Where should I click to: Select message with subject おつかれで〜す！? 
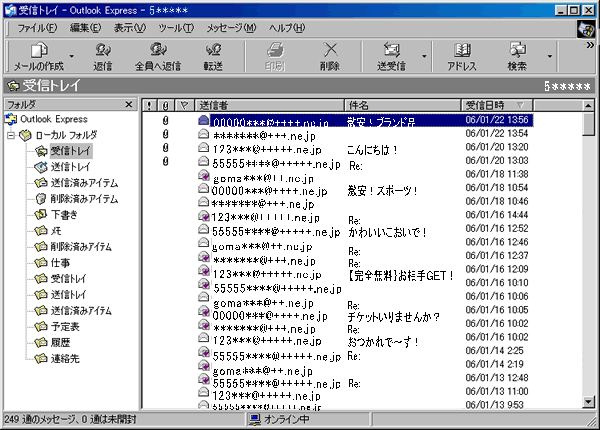(x=383, y=342)
